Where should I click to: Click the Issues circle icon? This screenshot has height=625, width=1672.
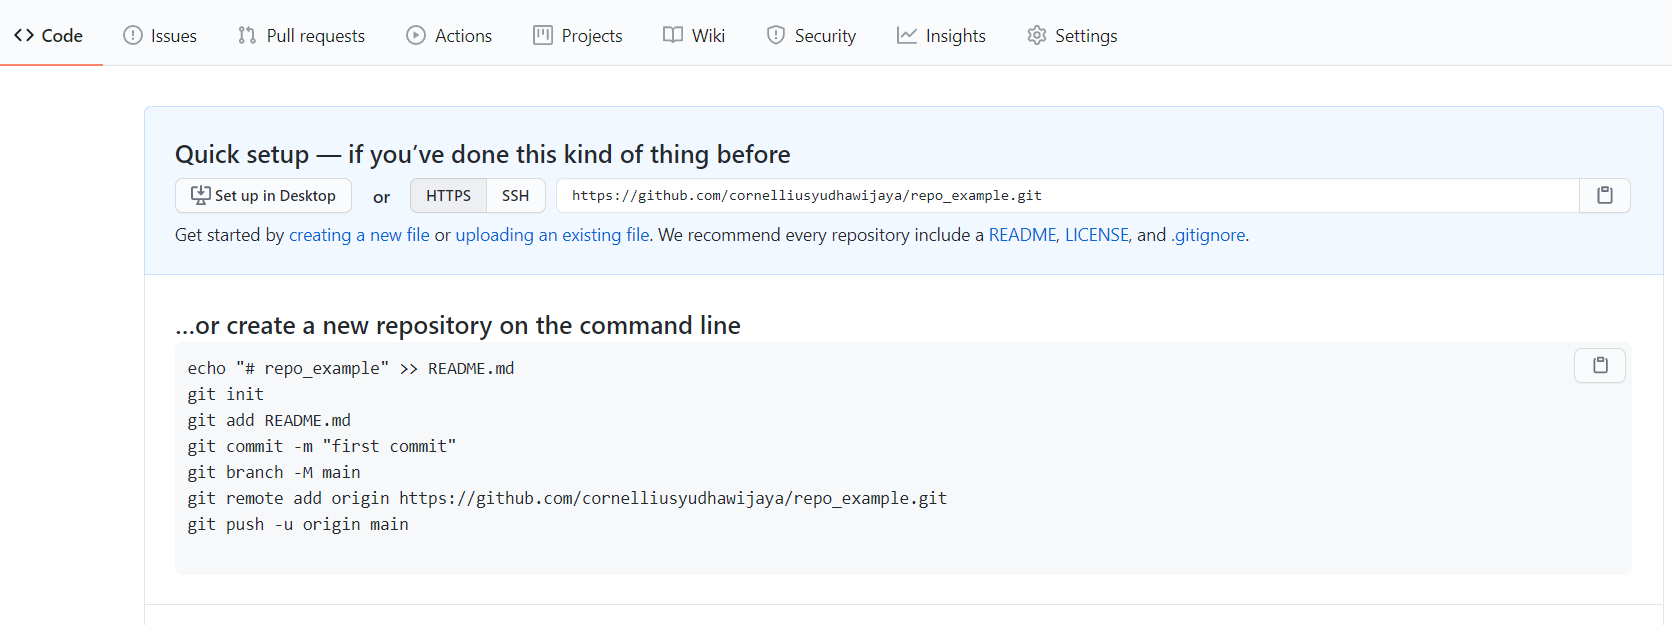click(133, 35)
